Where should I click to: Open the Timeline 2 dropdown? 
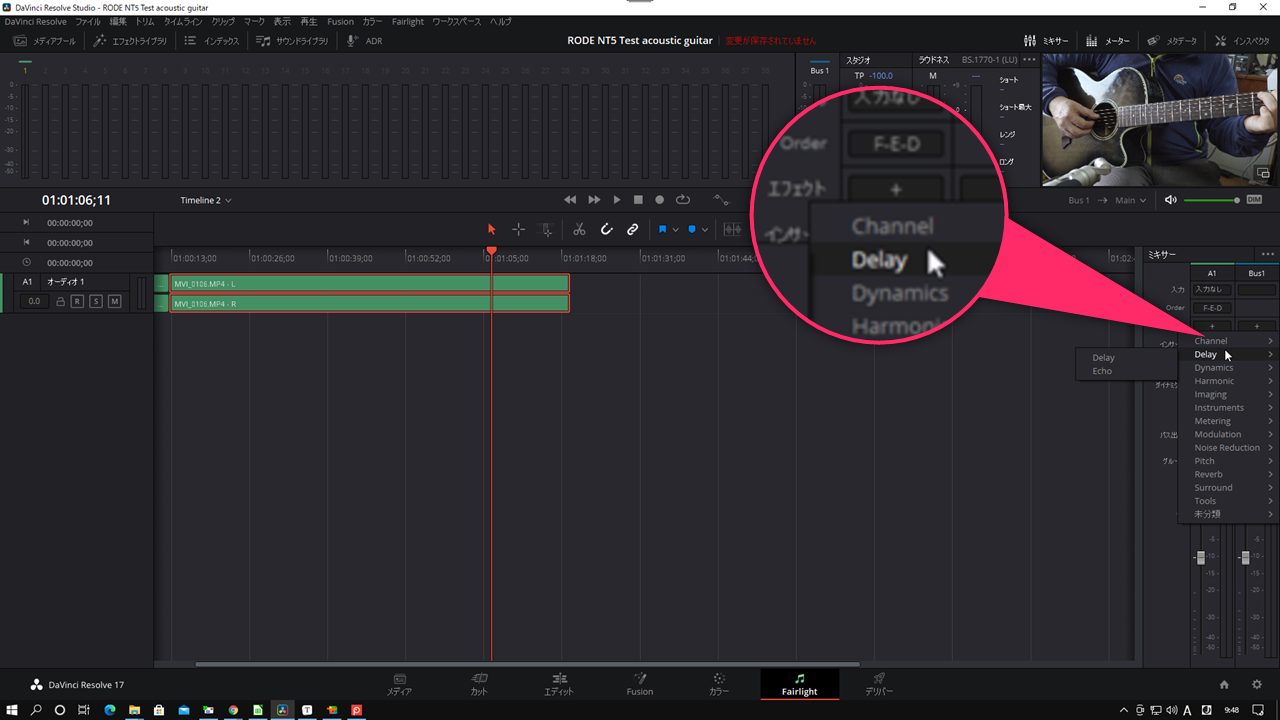[206, 200]
